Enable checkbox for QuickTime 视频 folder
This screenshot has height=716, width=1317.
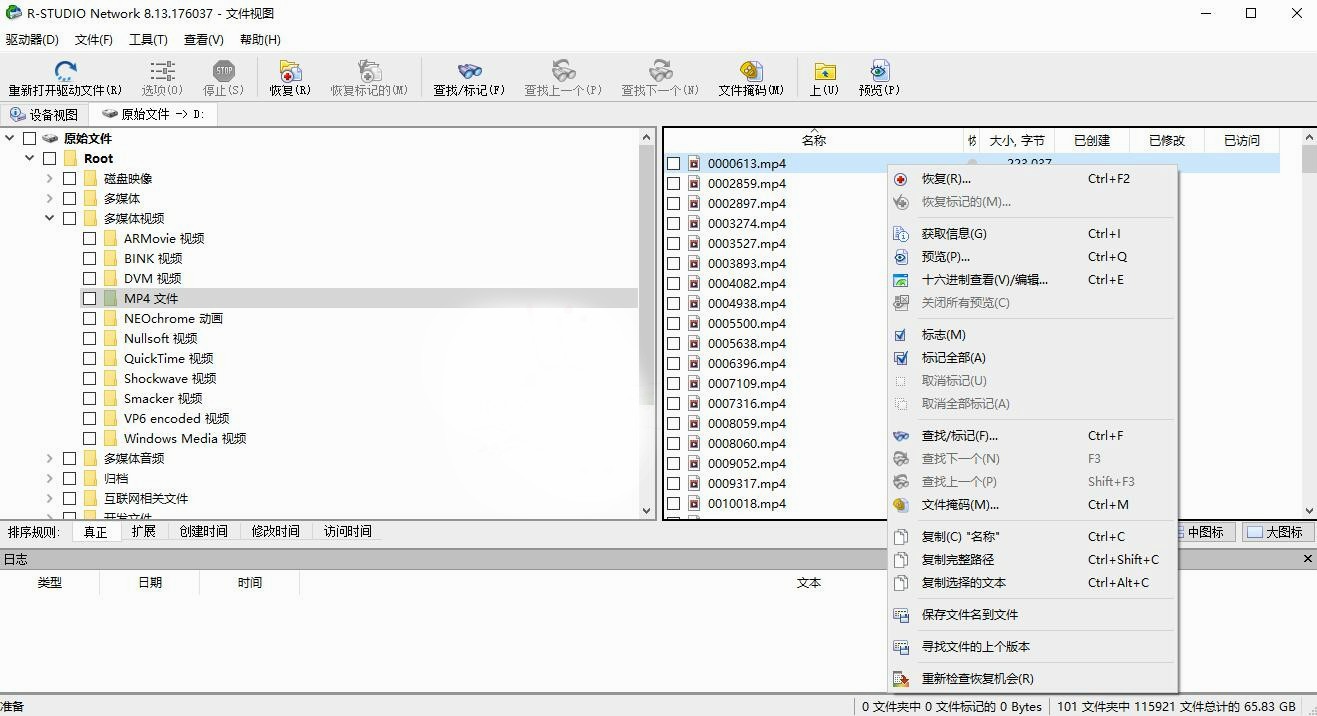[x=90, y=359]
